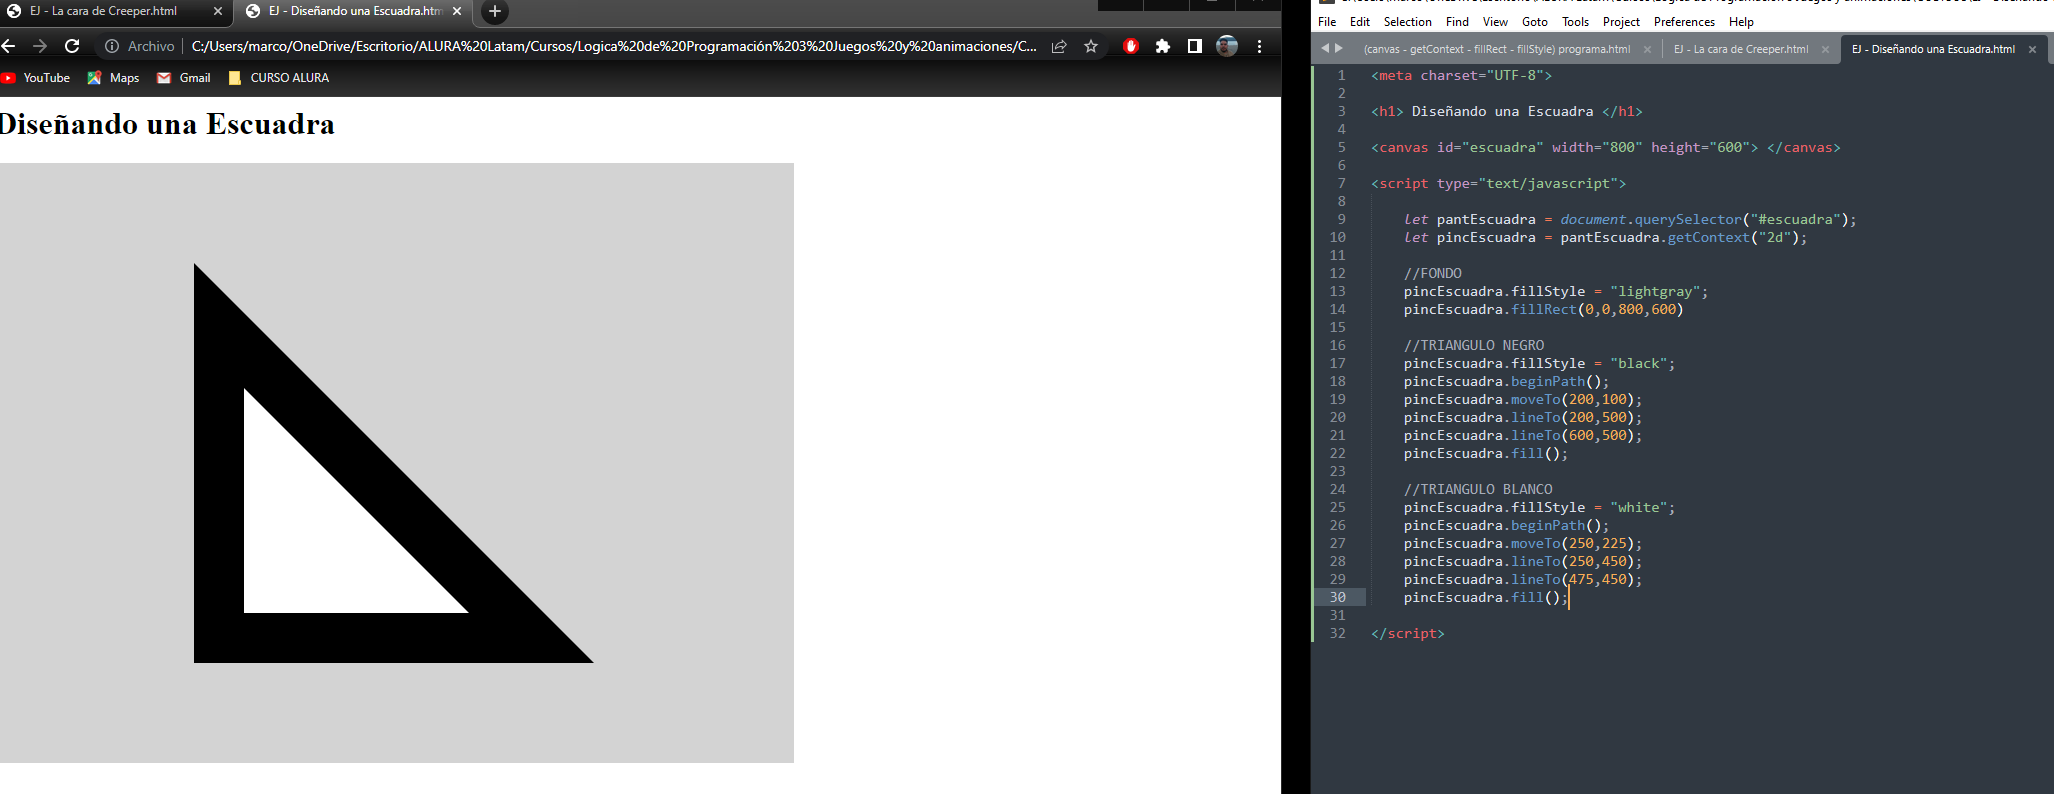Click the fillRect(0,0,800,600) code line

1543,310
